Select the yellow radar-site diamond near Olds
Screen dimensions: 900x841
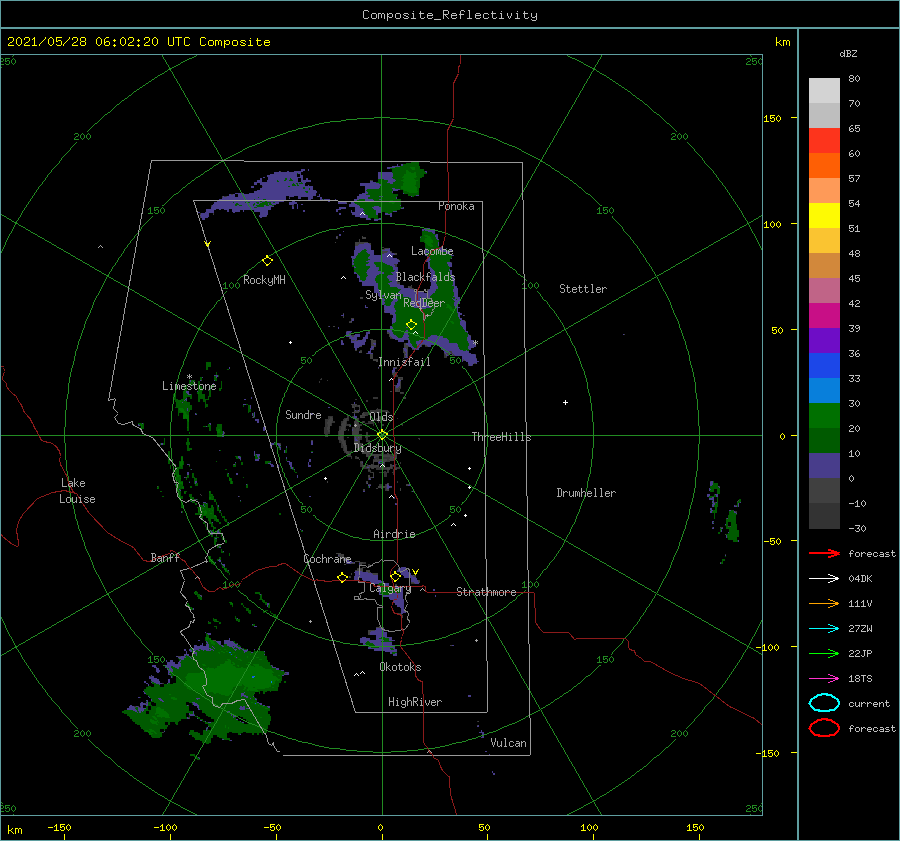382,435
